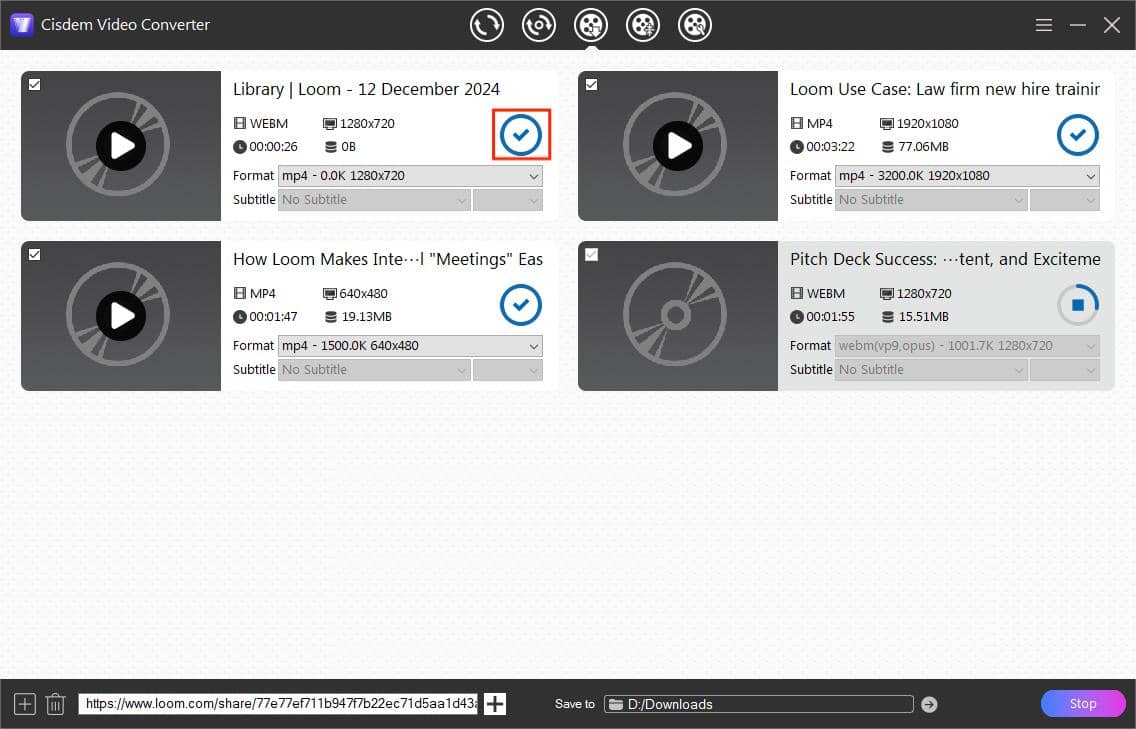The height and width of the screenshot is (729, 1136).
Task: Click the completed checkmark for Loom Use Case
Action: click(1077, 135)
